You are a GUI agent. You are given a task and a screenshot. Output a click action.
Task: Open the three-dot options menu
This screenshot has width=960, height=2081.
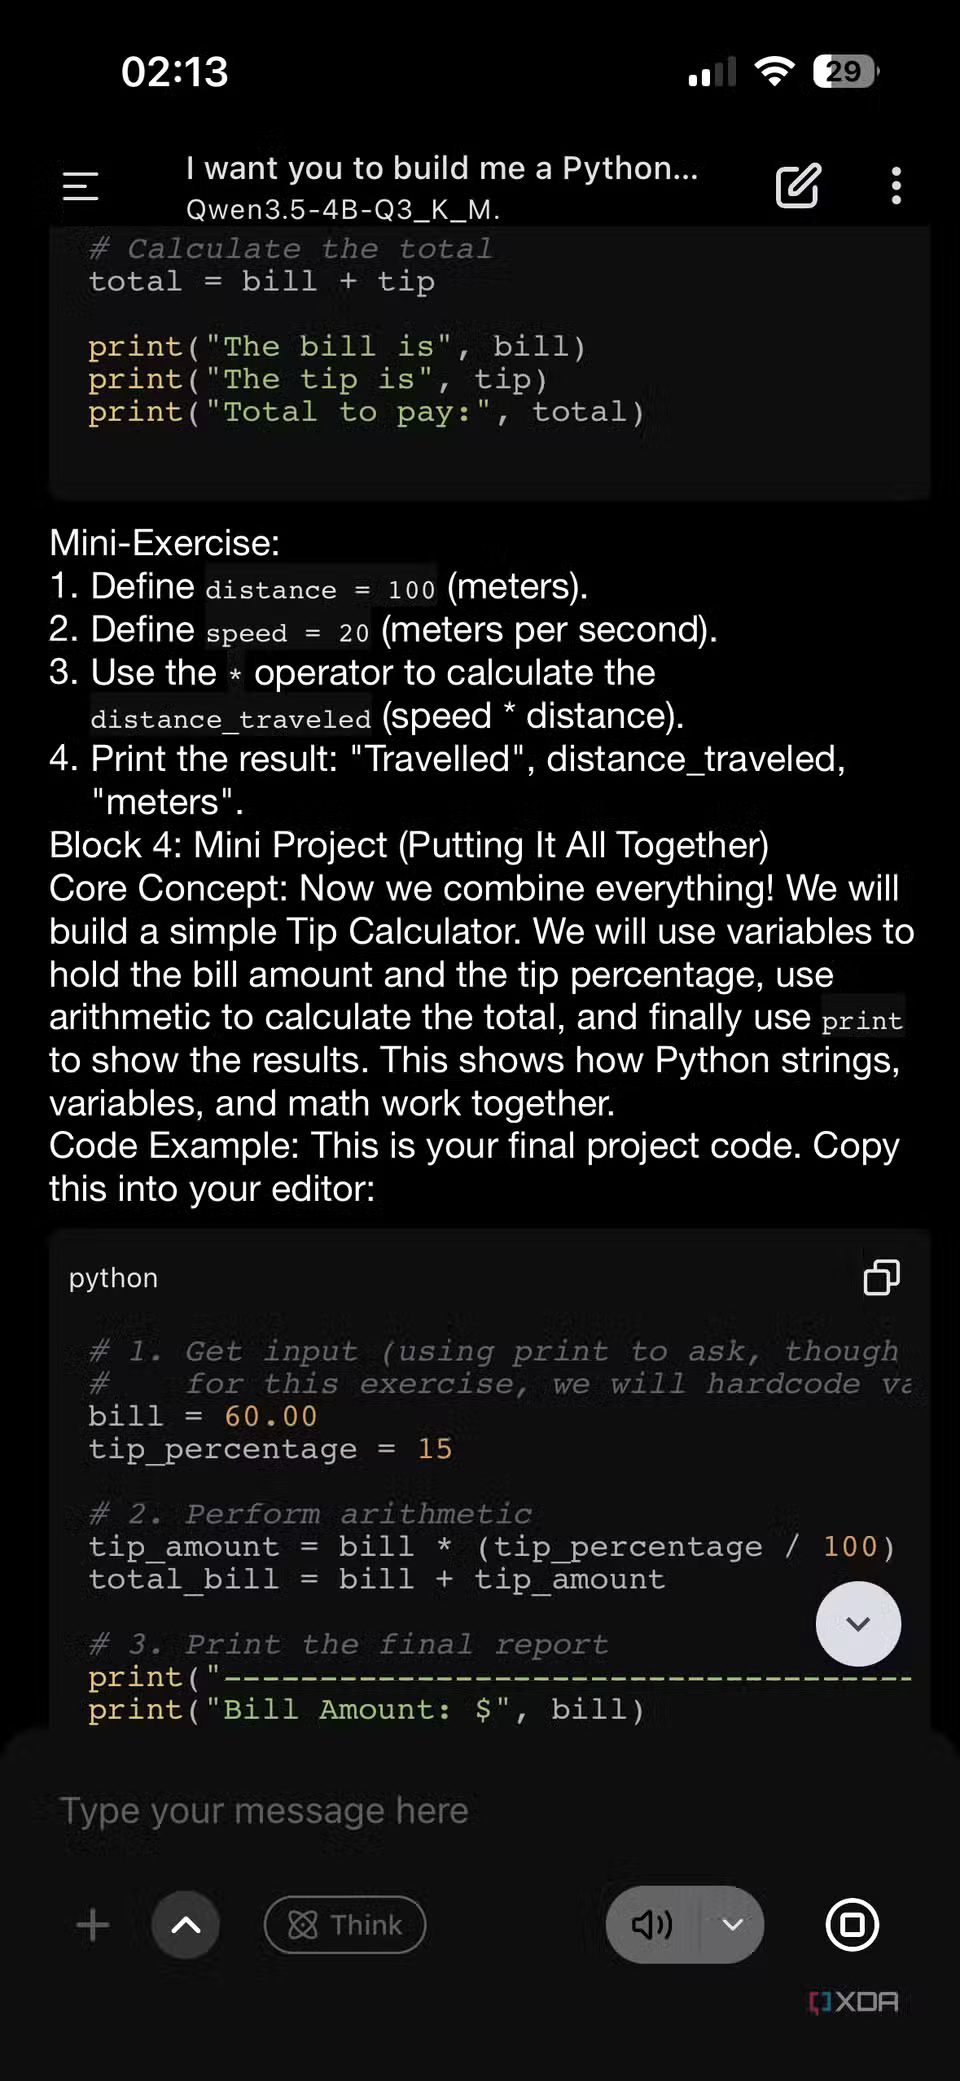coord(896,186)
